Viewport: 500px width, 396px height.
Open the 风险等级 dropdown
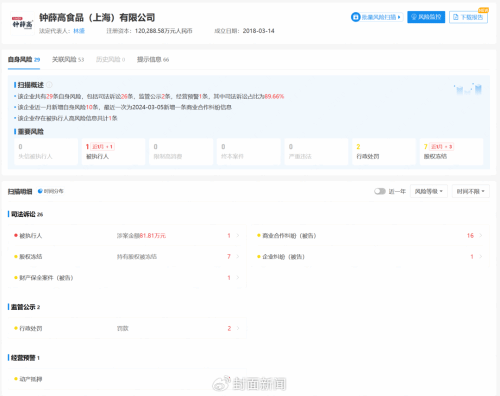429,191
